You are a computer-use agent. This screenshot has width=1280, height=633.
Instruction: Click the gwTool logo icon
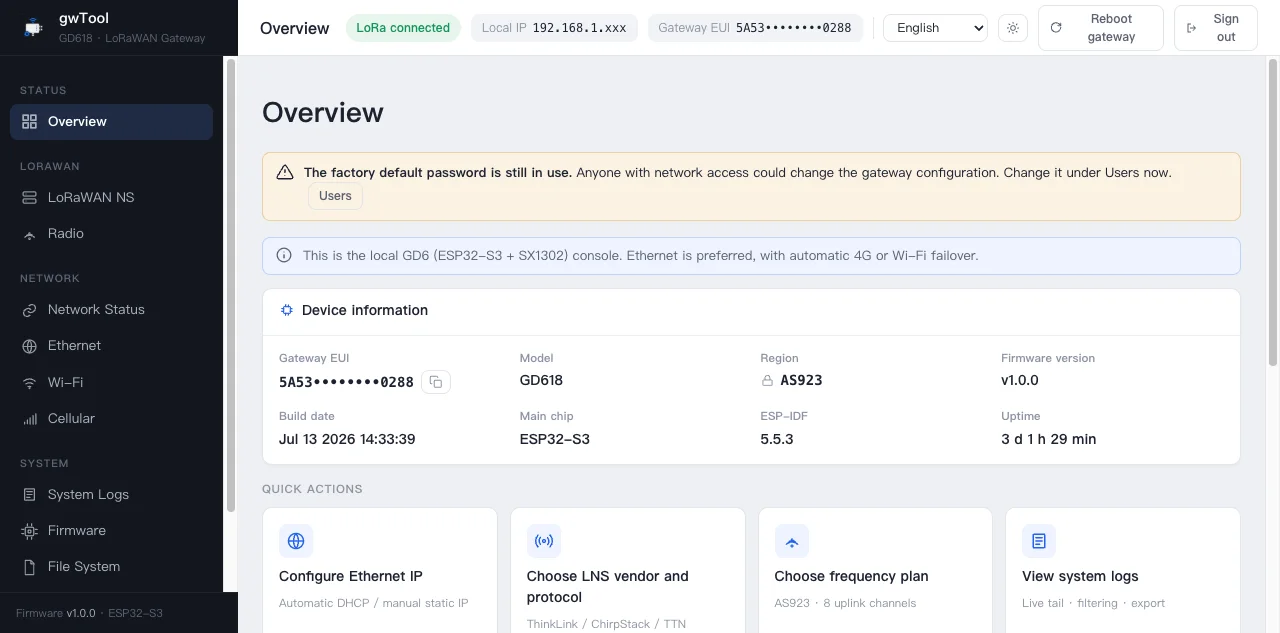click(33, 28)
